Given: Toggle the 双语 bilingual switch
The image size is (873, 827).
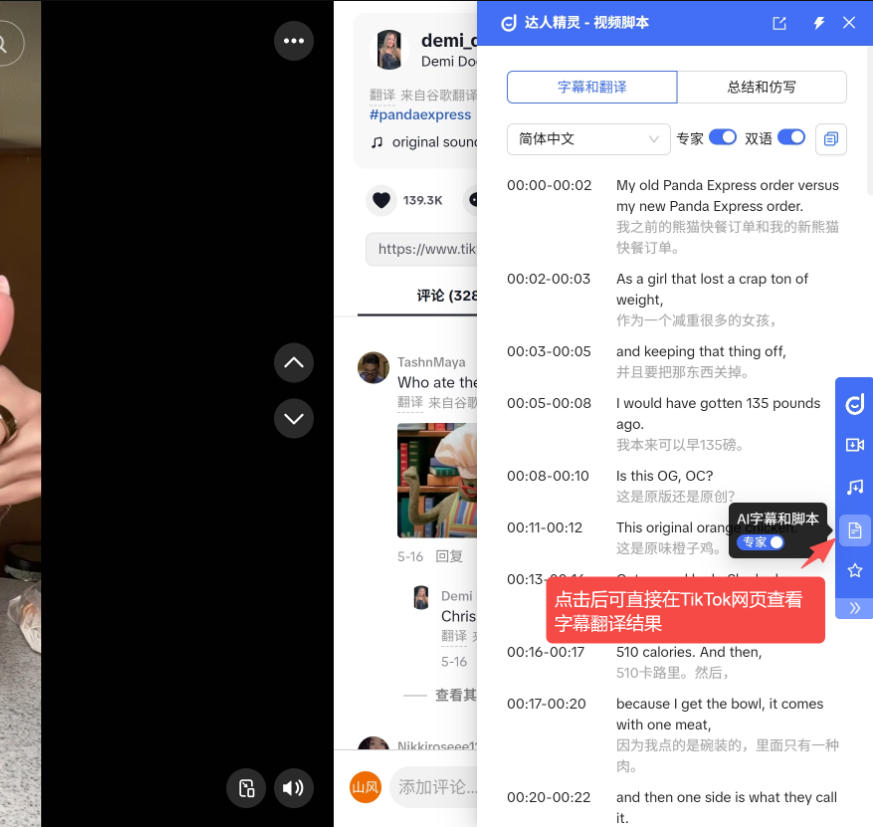Looking at the screenshot, I should [791, 137].
